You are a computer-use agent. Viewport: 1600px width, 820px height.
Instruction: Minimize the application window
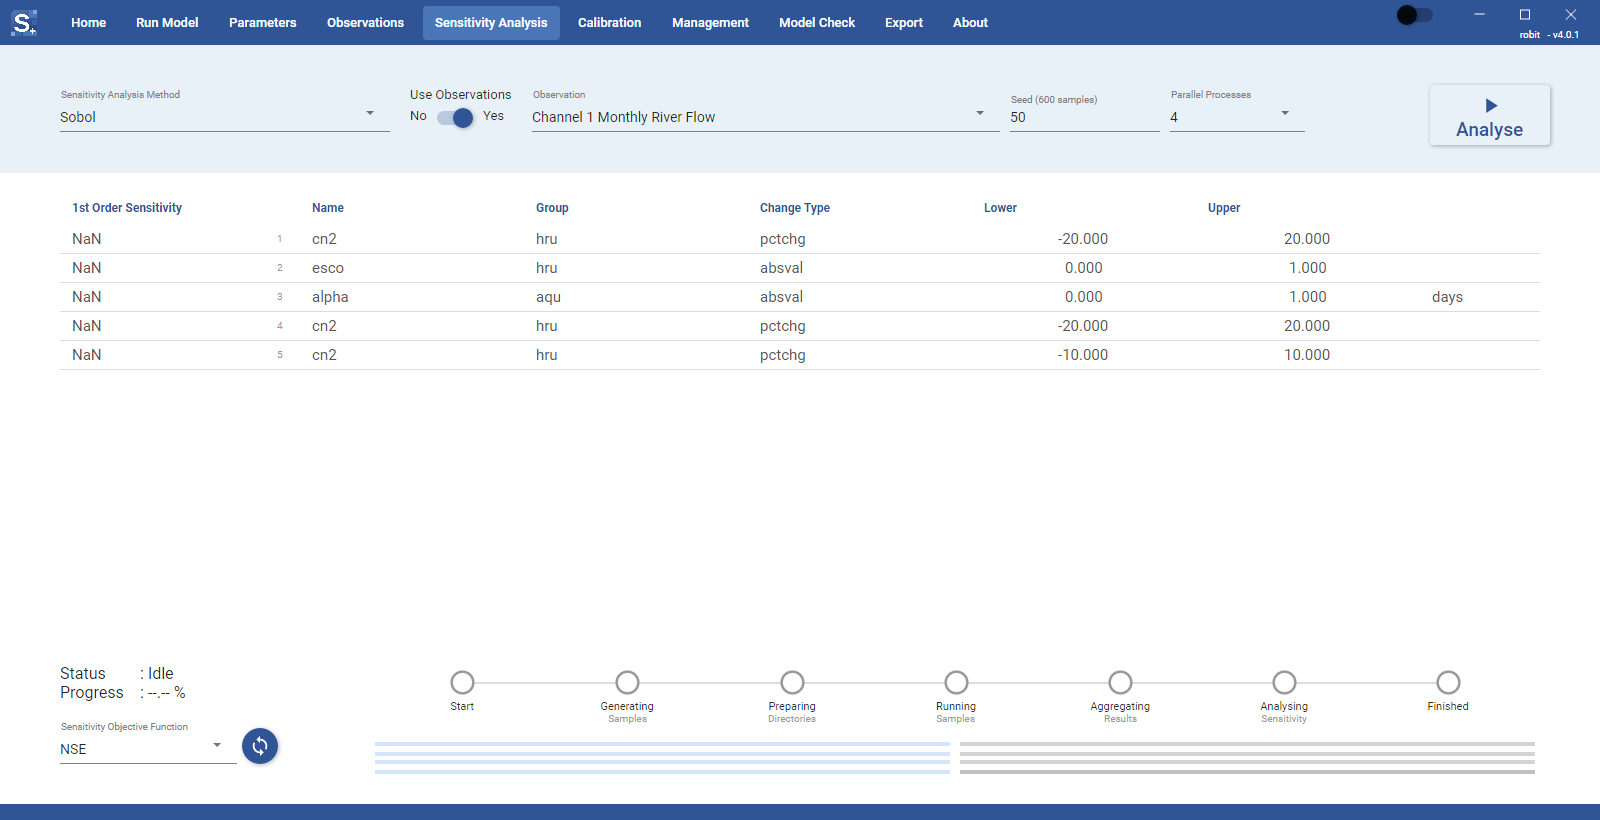(1479, 14)
